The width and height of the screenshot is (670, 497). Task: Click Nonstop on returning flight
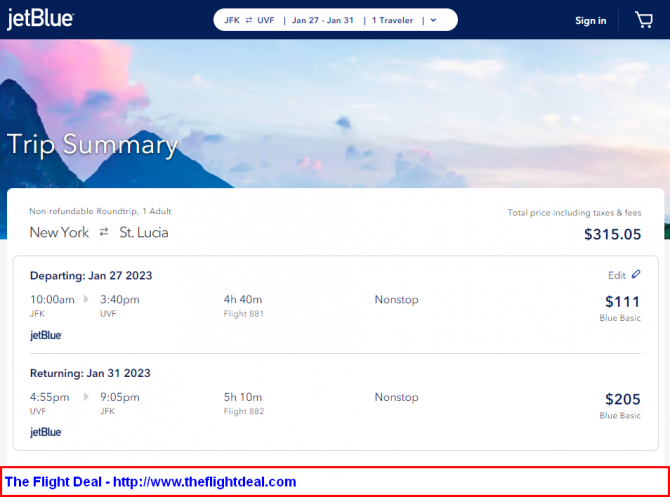(397, 397)
